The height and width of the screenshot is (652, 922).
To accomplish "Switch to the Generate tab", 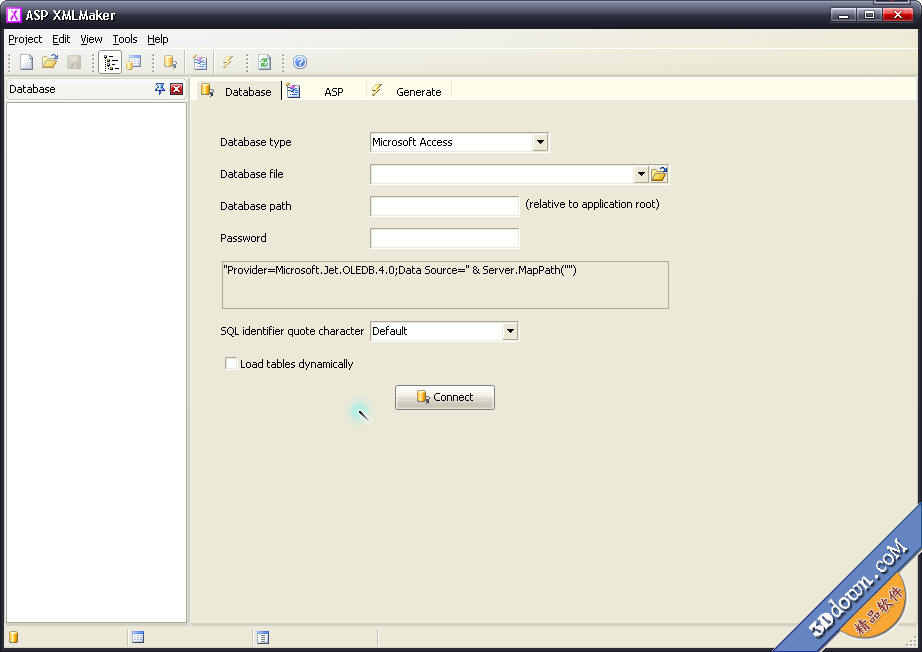I will (x=417, y=91).
